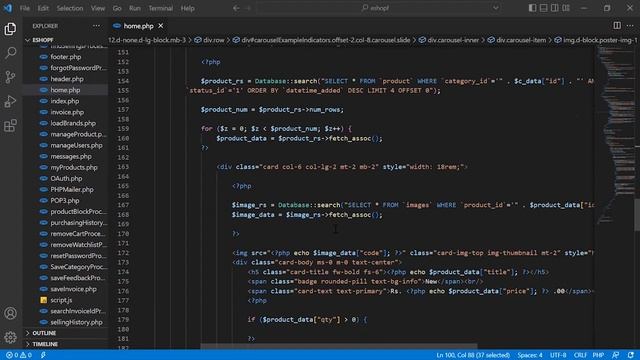Toggle the secondary side bar layout icon
Image resolution: width=640 pixels, height=360 pixels.
click(x=554, y=8)
